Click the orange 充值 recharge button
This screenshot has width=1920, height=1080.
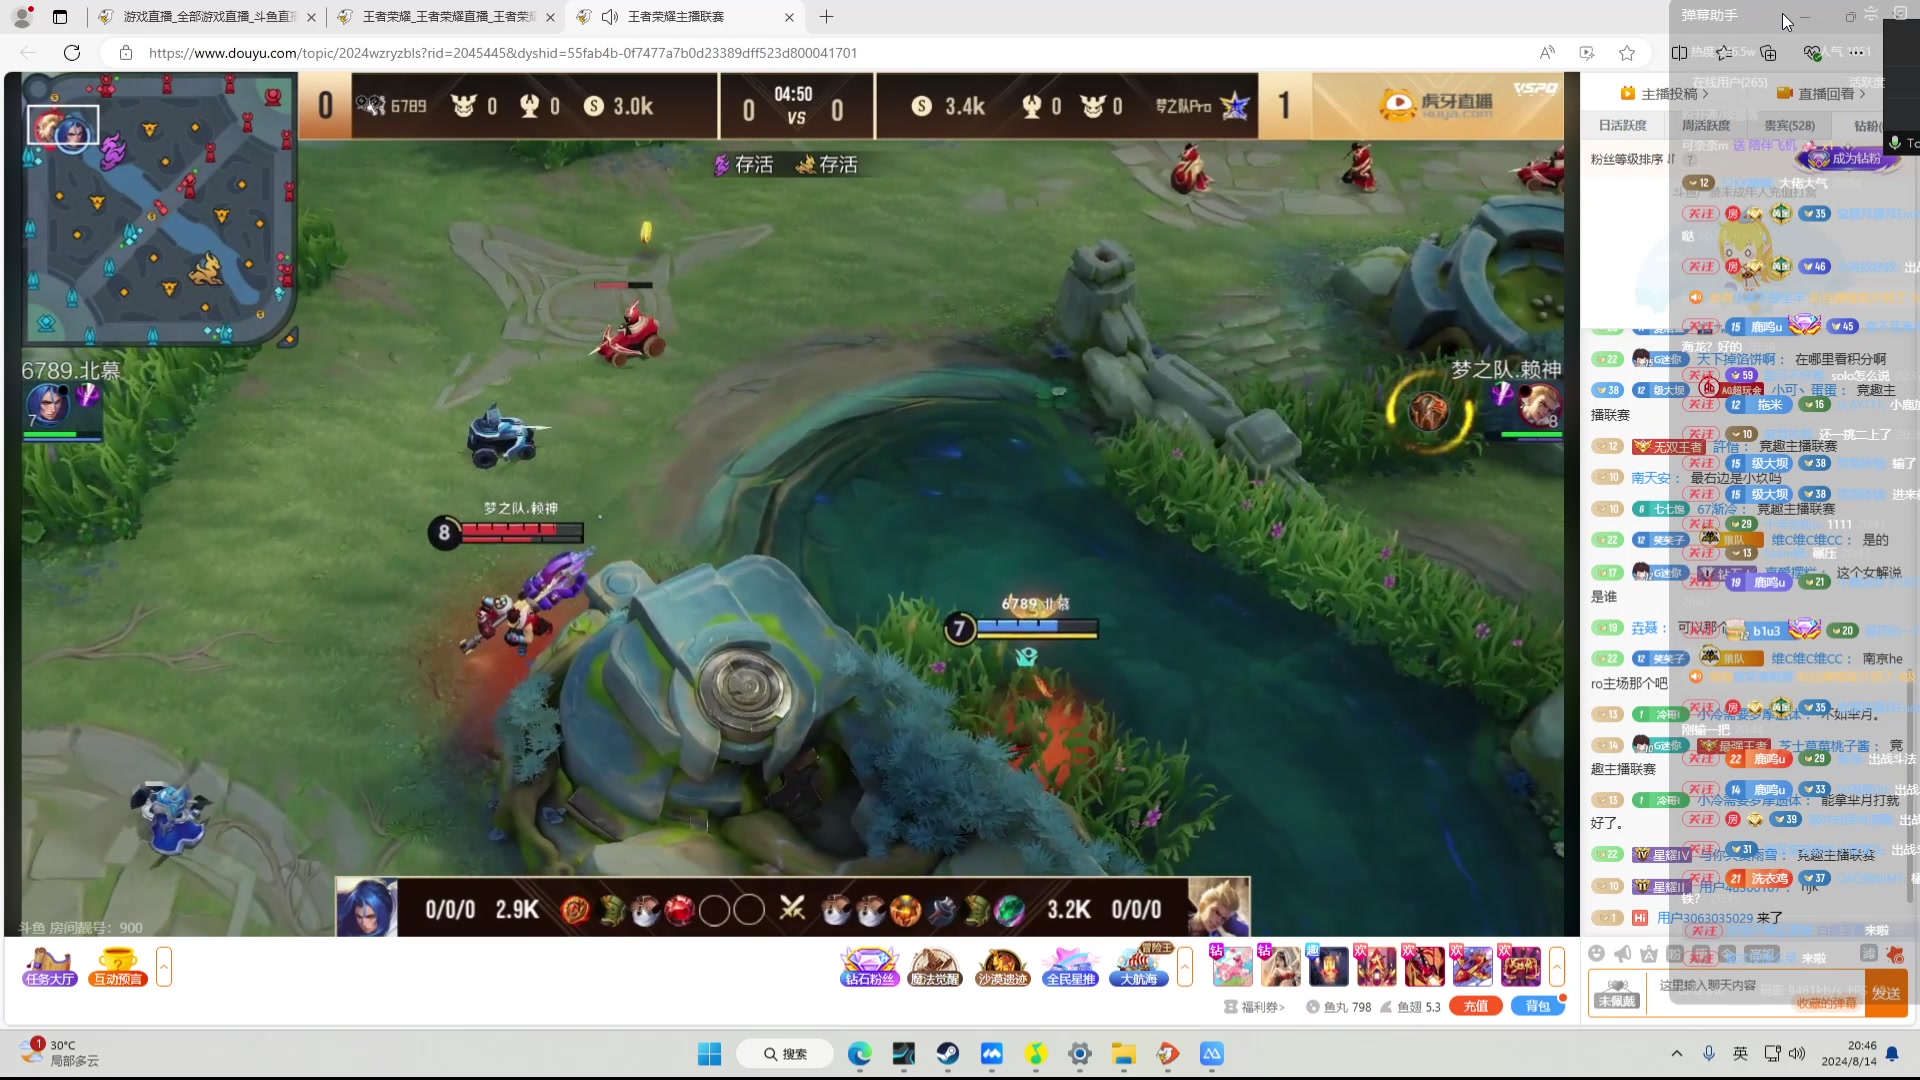point(1476,1006)
